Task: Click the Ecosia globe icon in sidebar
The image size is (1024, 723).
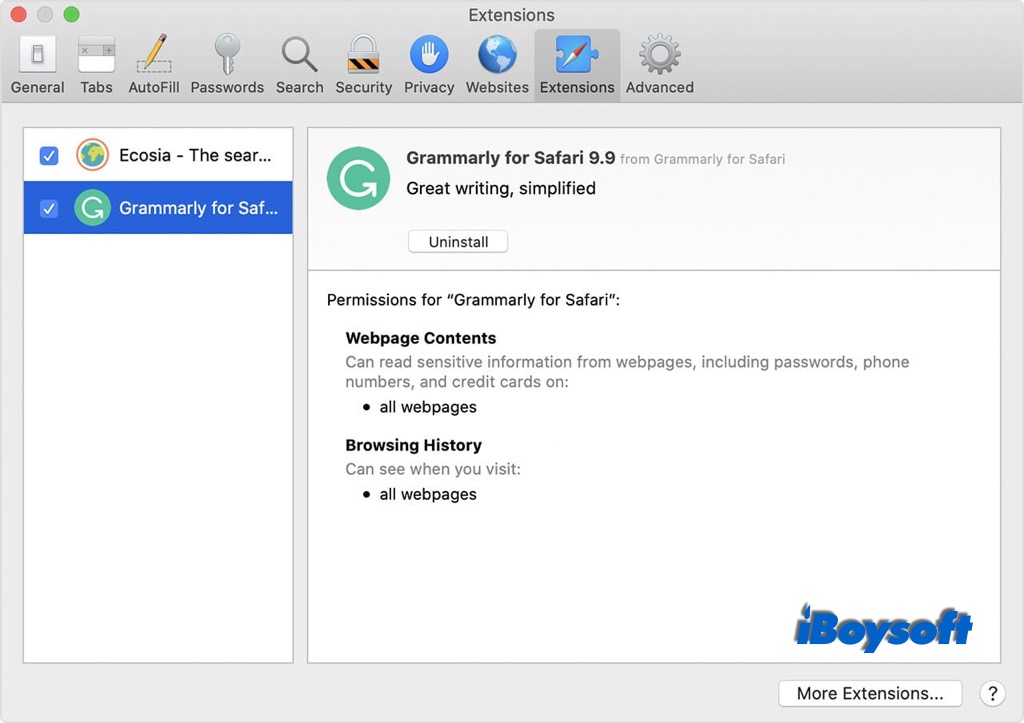Action: [92, 155]
